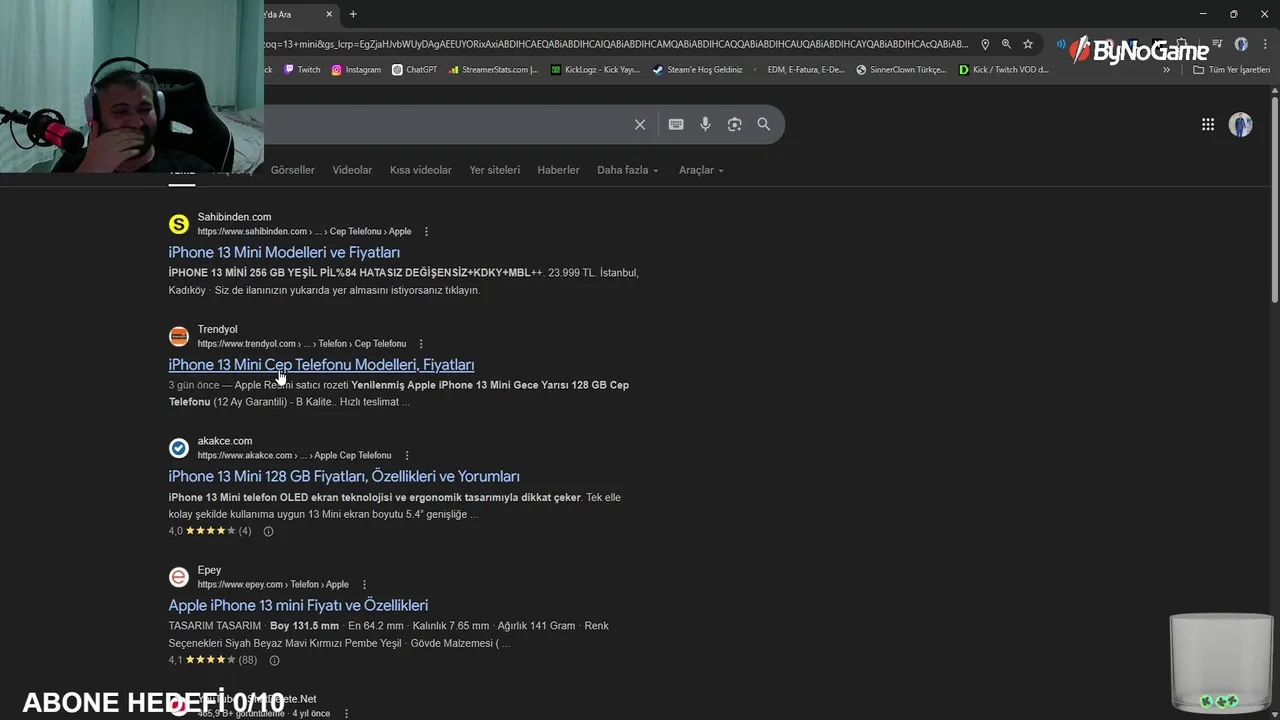Start voice search with microphone icon
Viewport: 1280px width, 720px height.
pyautogui.click(x=705, y=124)
